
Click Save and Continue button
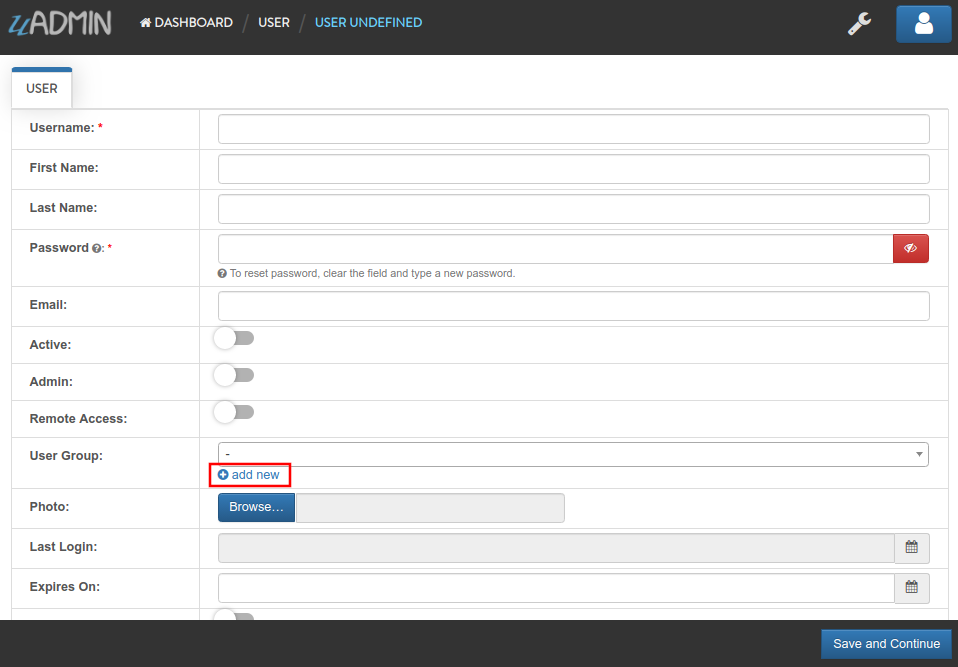point(886,644)
